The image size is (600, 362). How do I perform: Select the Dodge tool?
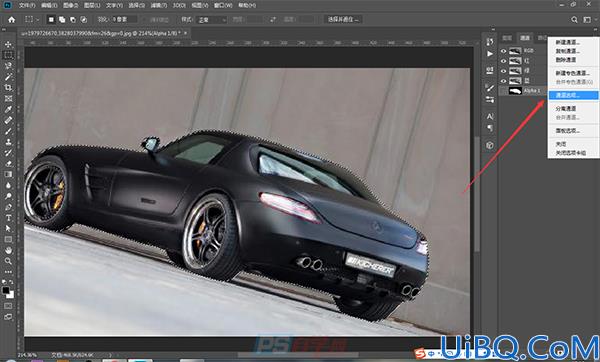point(8,196)
